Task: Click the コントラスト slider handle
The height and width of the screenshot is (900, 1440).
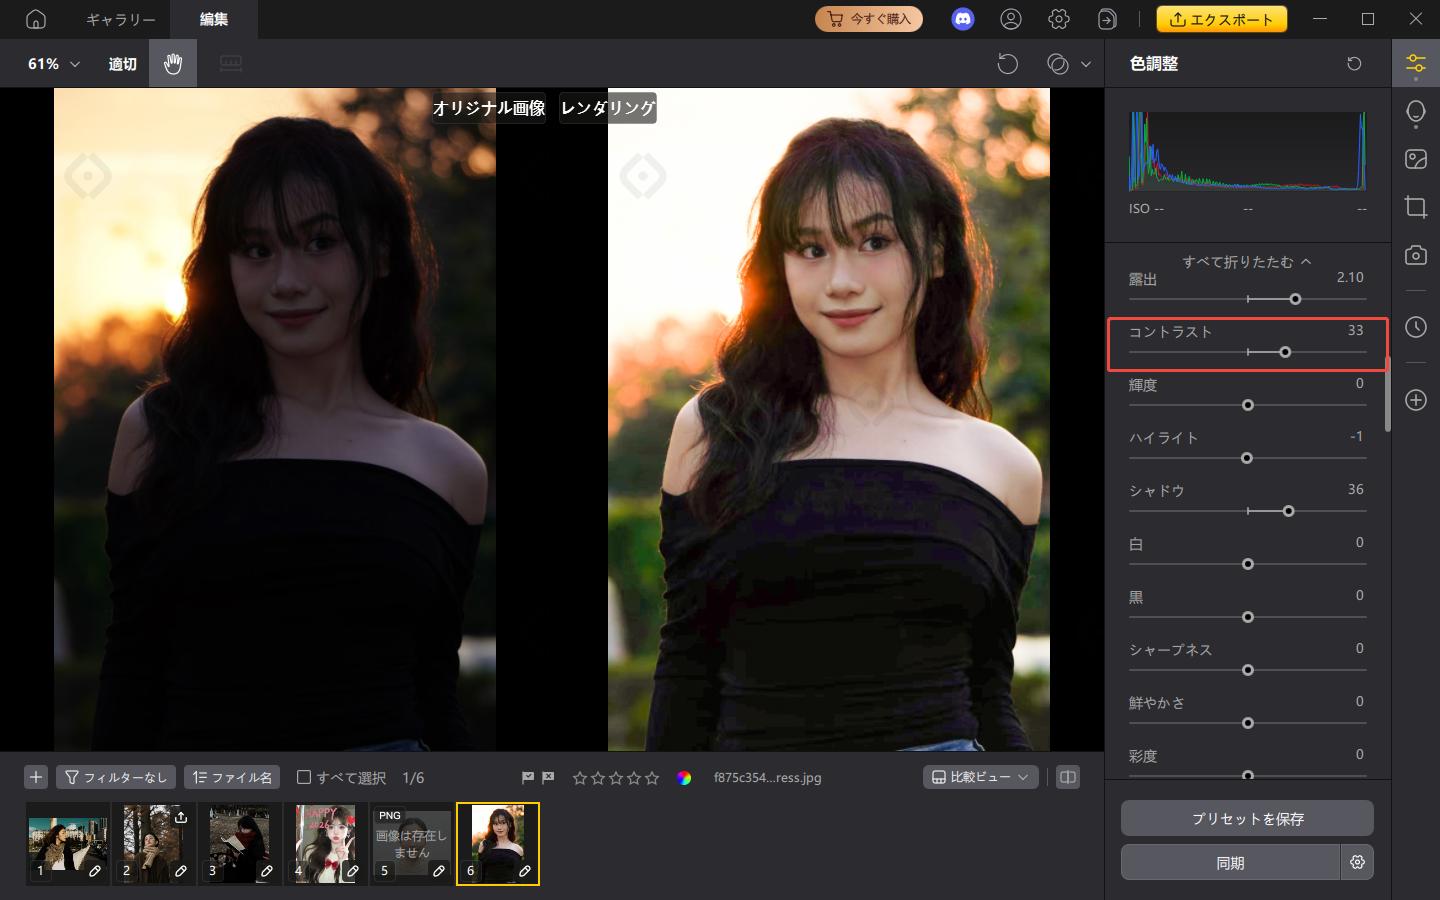Action: tap(1285, 352)
